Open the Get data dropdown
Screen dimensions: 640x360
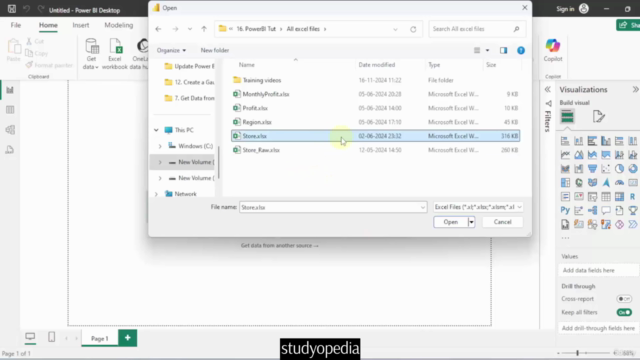(91, 54)
